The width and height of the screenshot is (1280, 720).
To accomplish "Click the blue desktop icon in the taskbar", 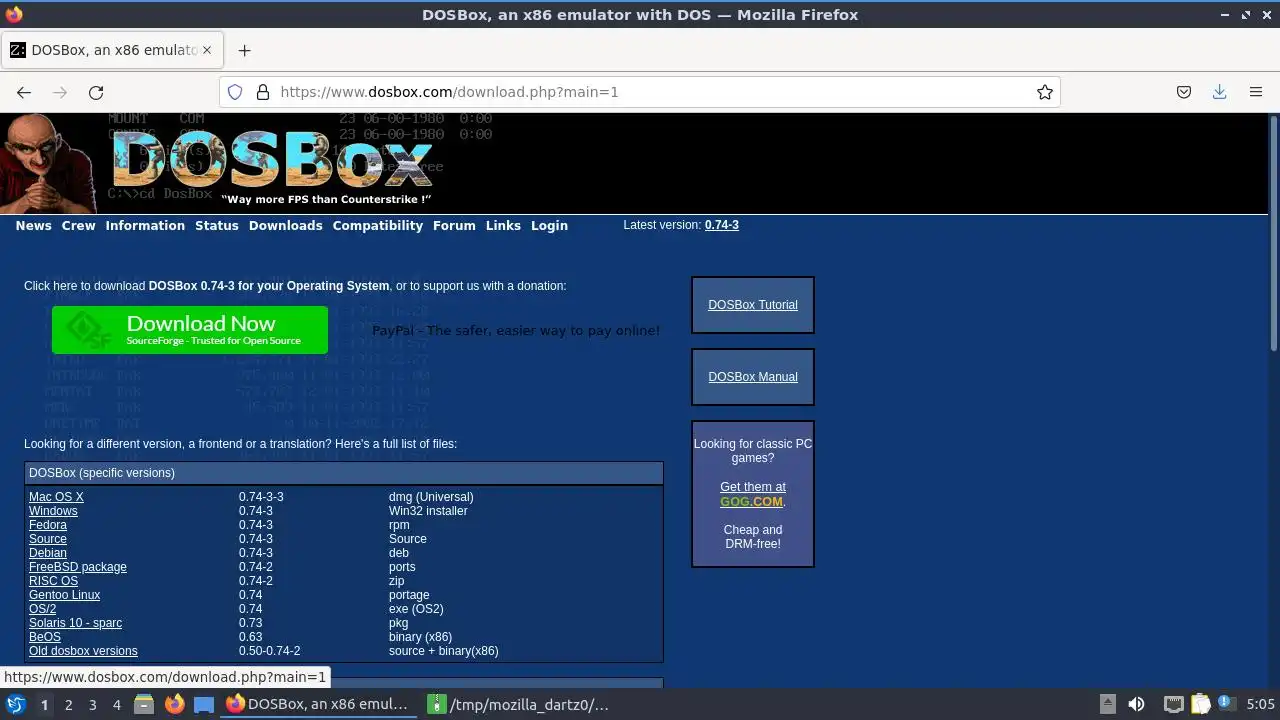I will 204,704.
